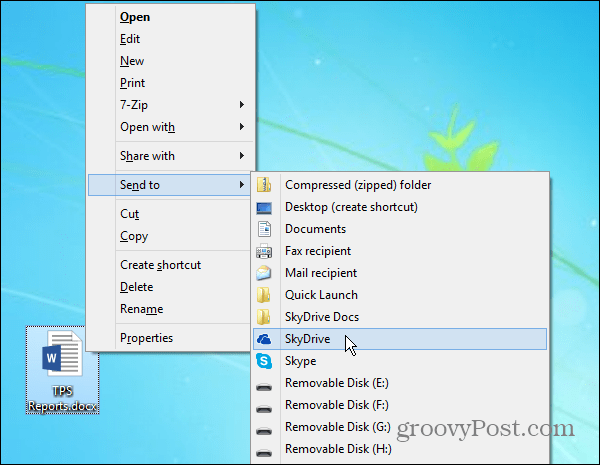Choose Cut from the context menu

[169, 214]
